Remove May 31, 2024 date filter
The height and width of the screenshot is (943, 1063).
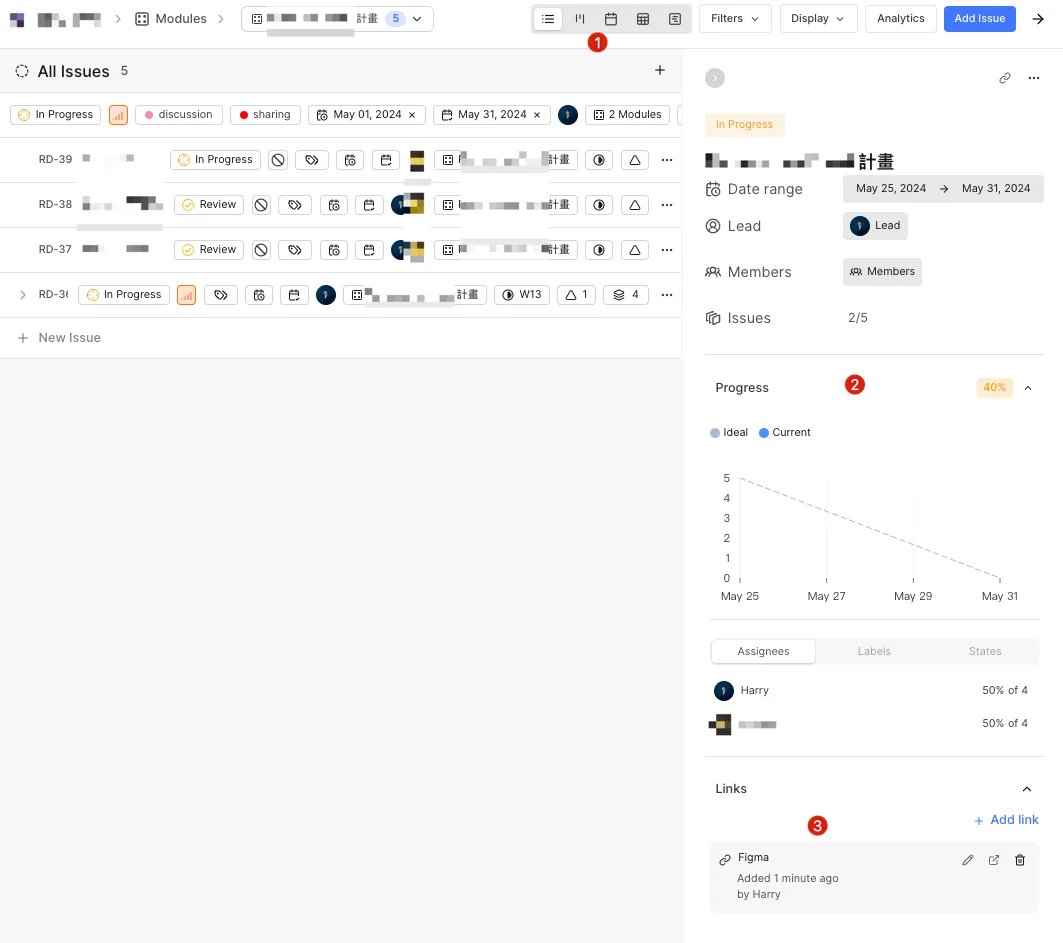pyautogui.click(x=537, y=115)
